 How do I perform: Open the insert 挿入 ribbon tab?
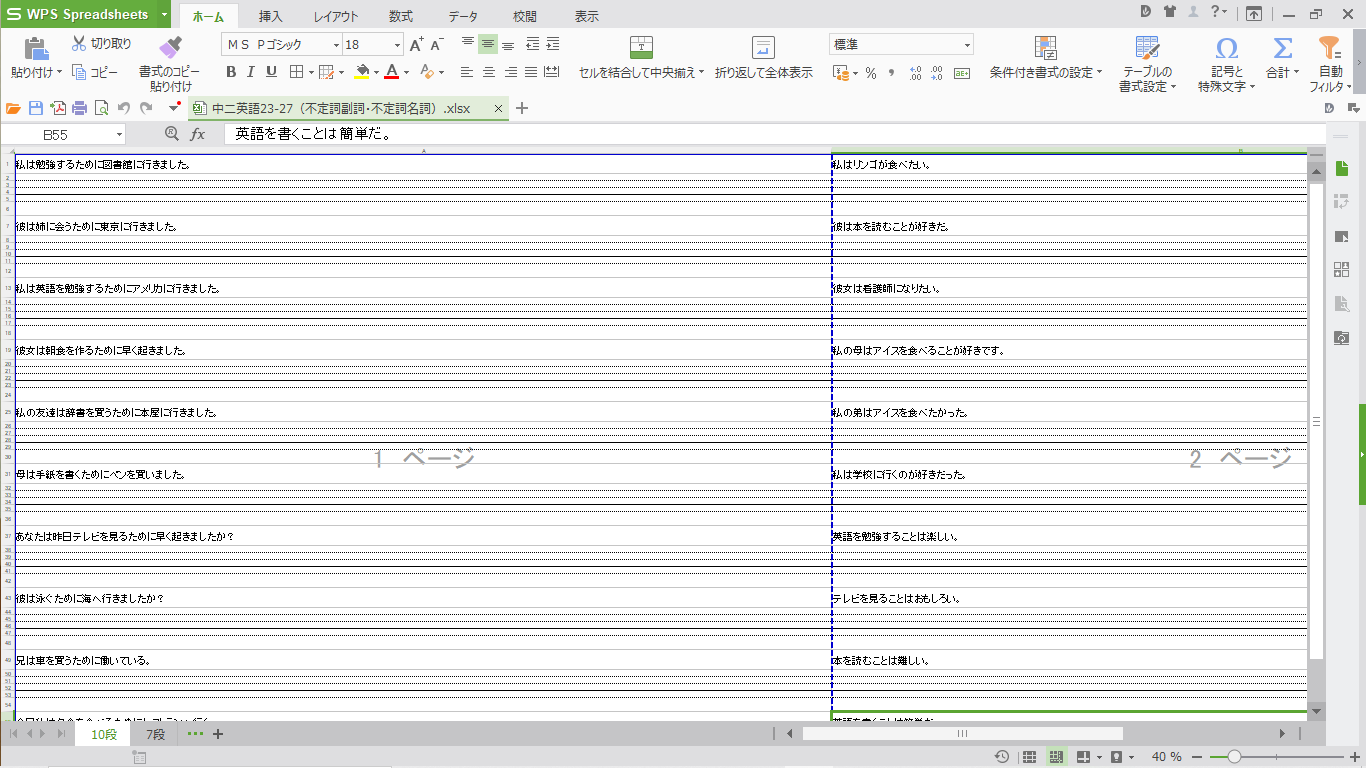click(x=271, y=17)
